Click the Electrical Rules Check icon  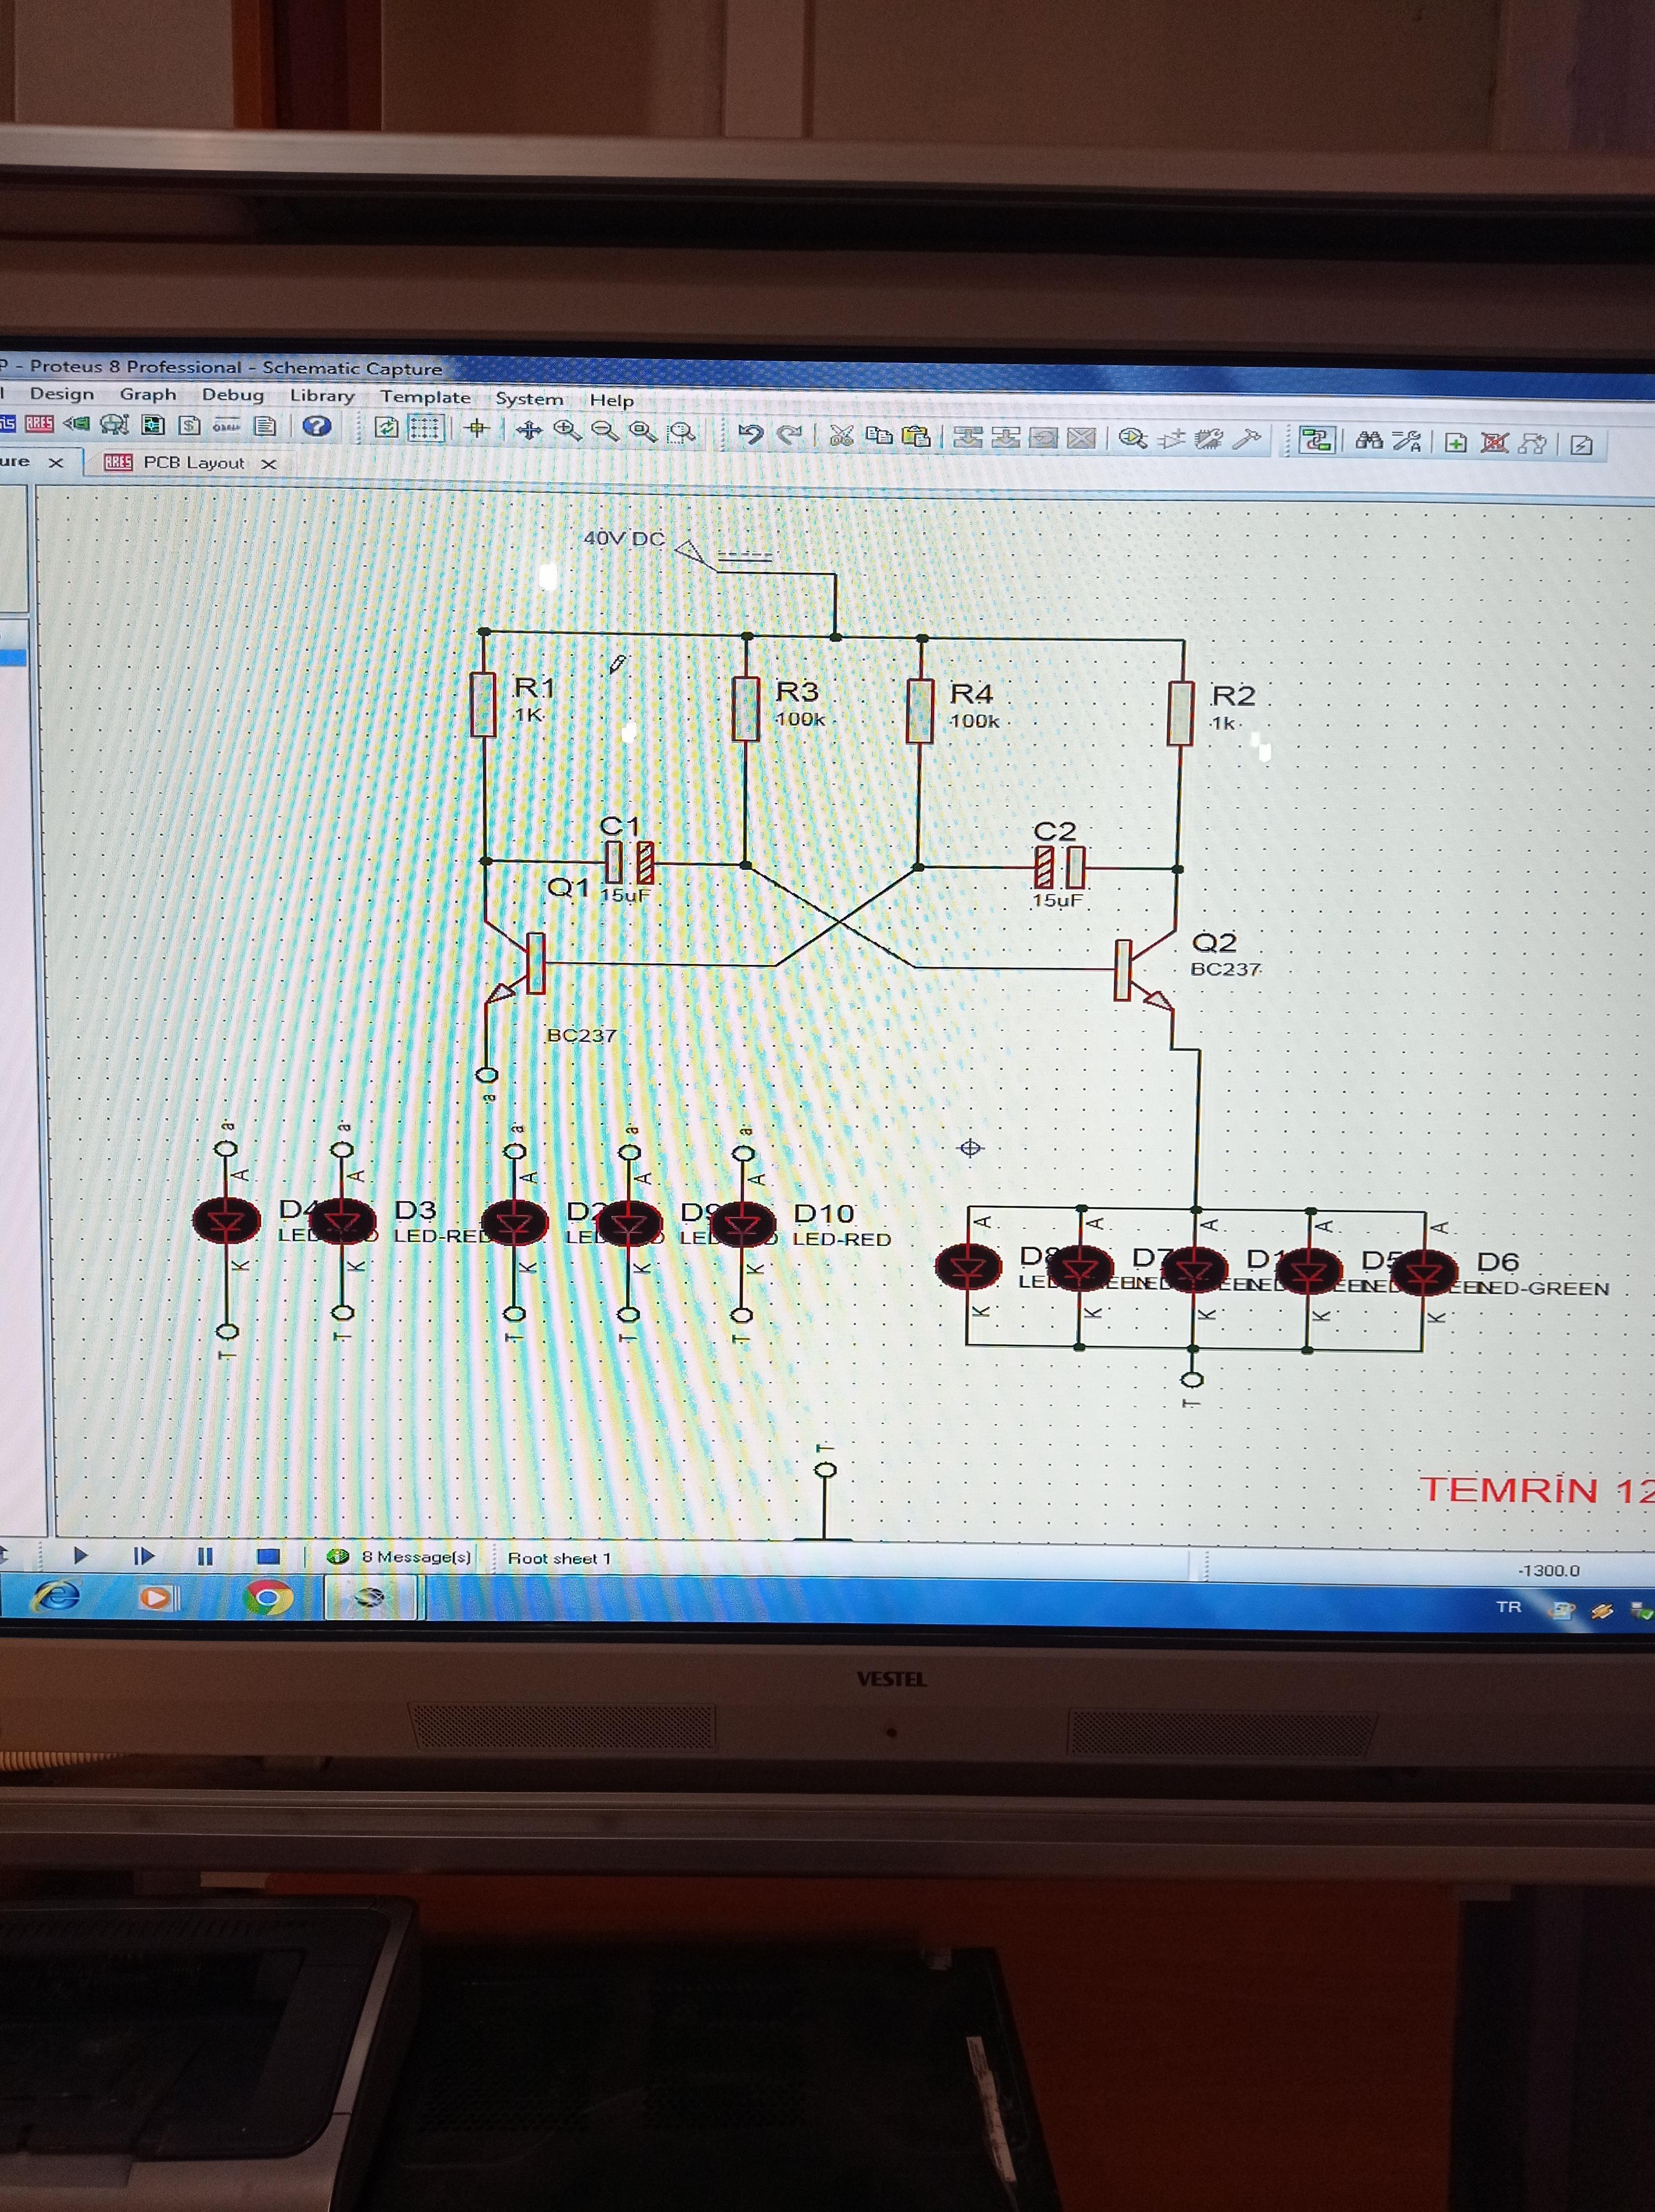tap(1582, 446)
